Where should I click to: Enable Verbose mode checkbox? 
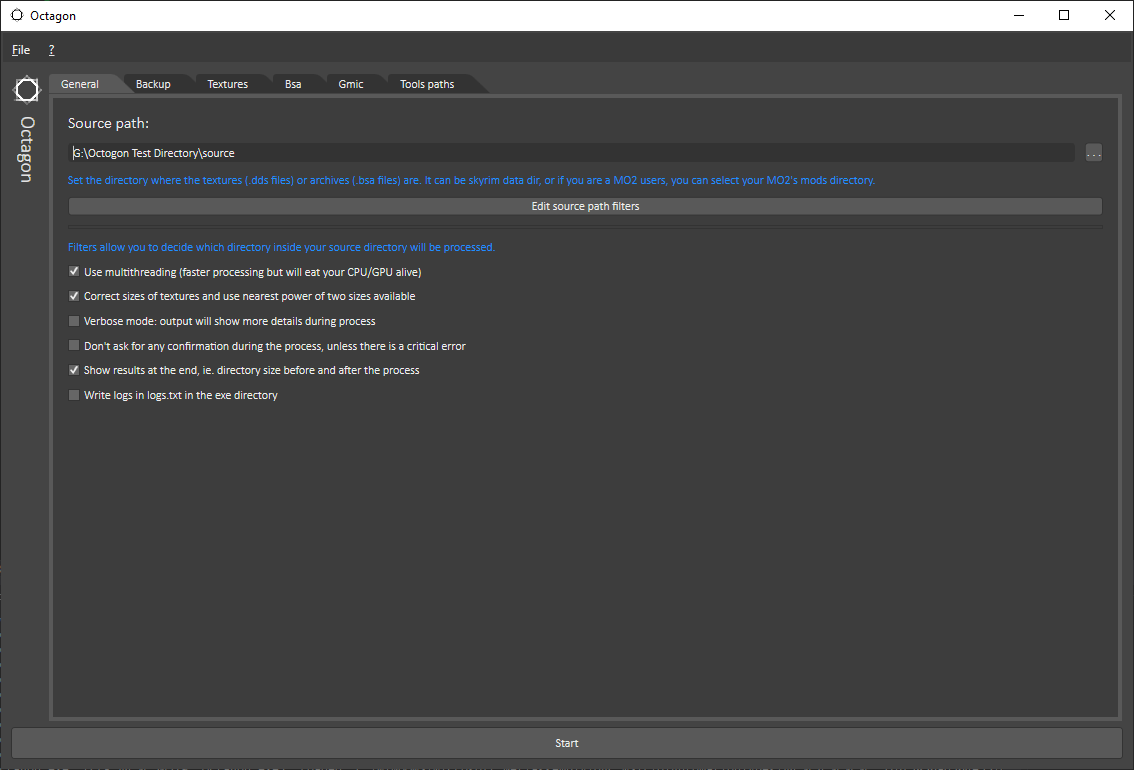coord(74,321)
